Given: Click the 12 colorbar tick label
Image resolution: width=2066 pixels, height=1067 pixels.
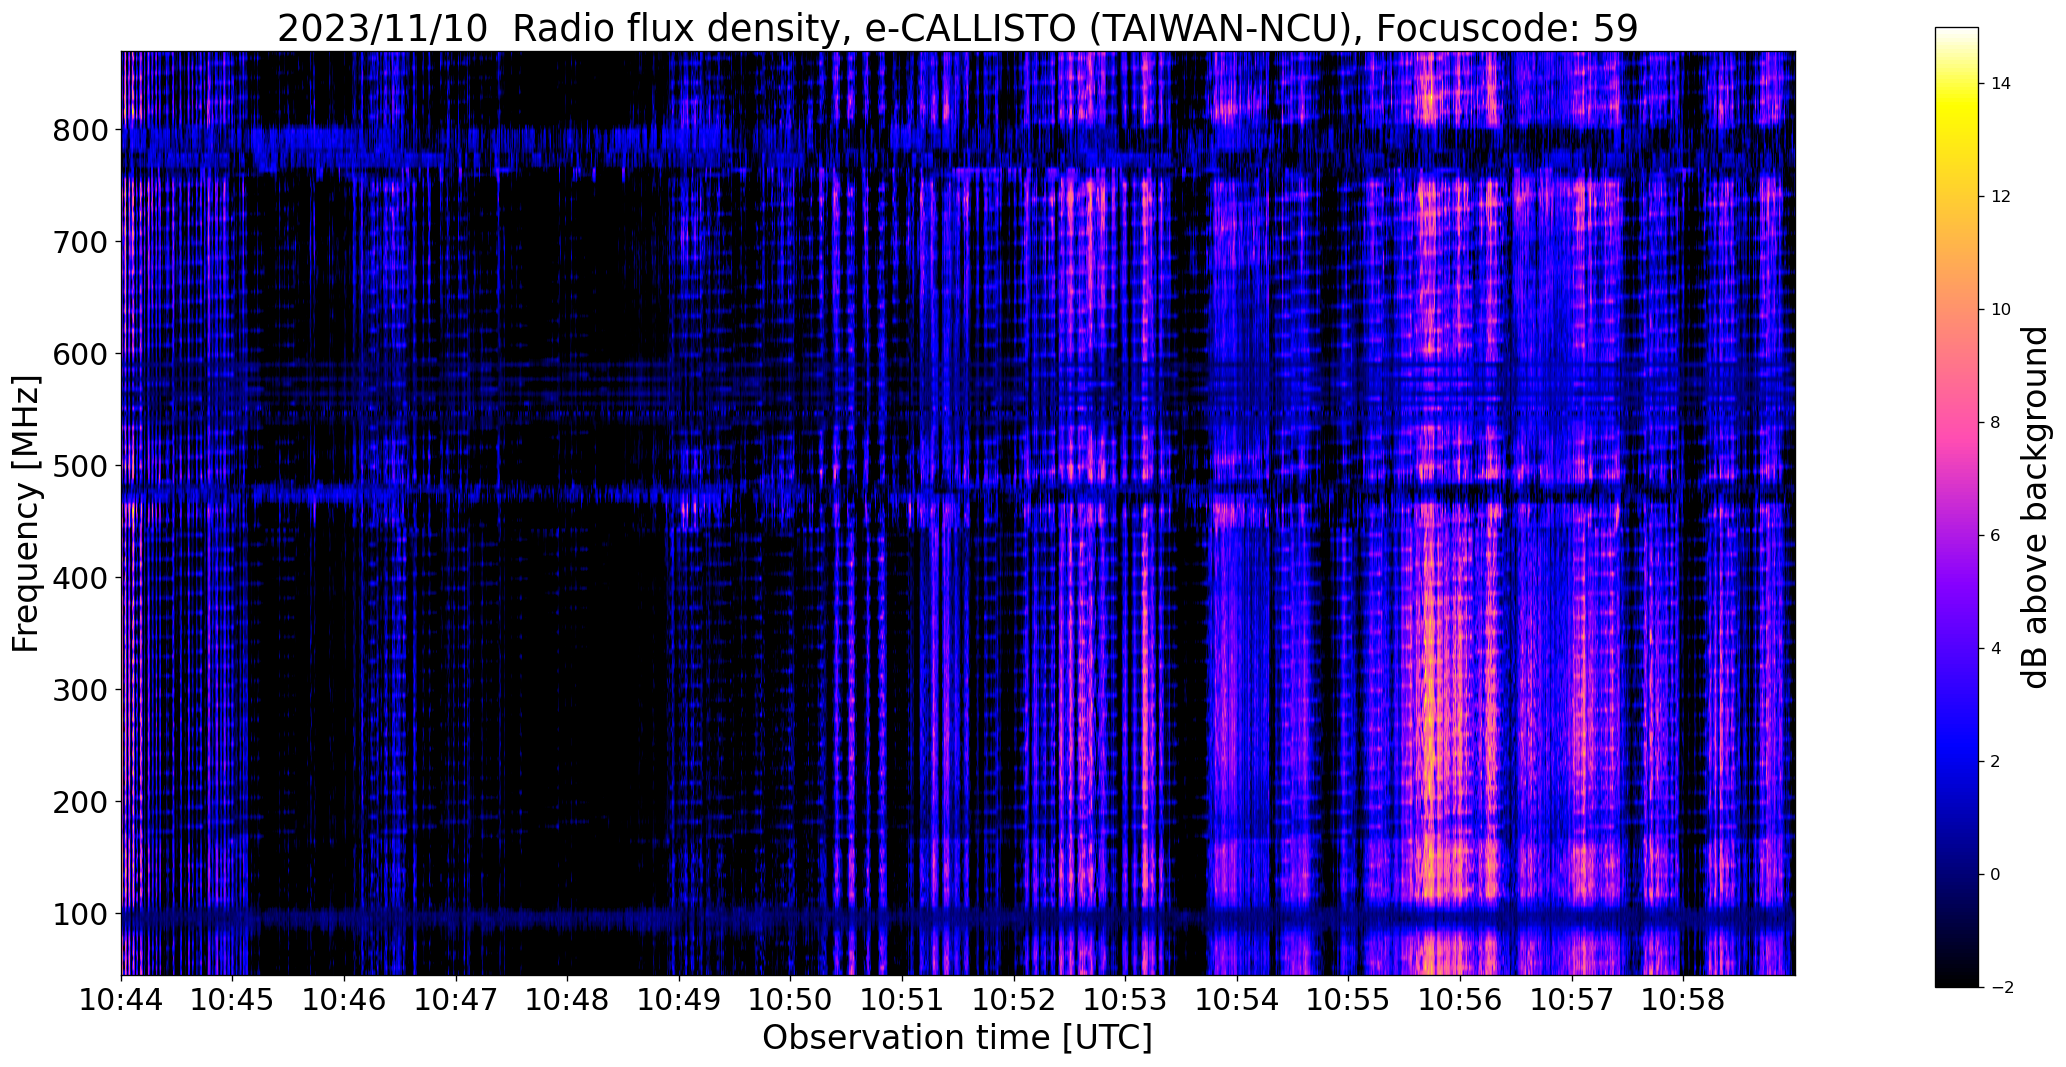Looking at the screenshot, I should [2001, 197].
